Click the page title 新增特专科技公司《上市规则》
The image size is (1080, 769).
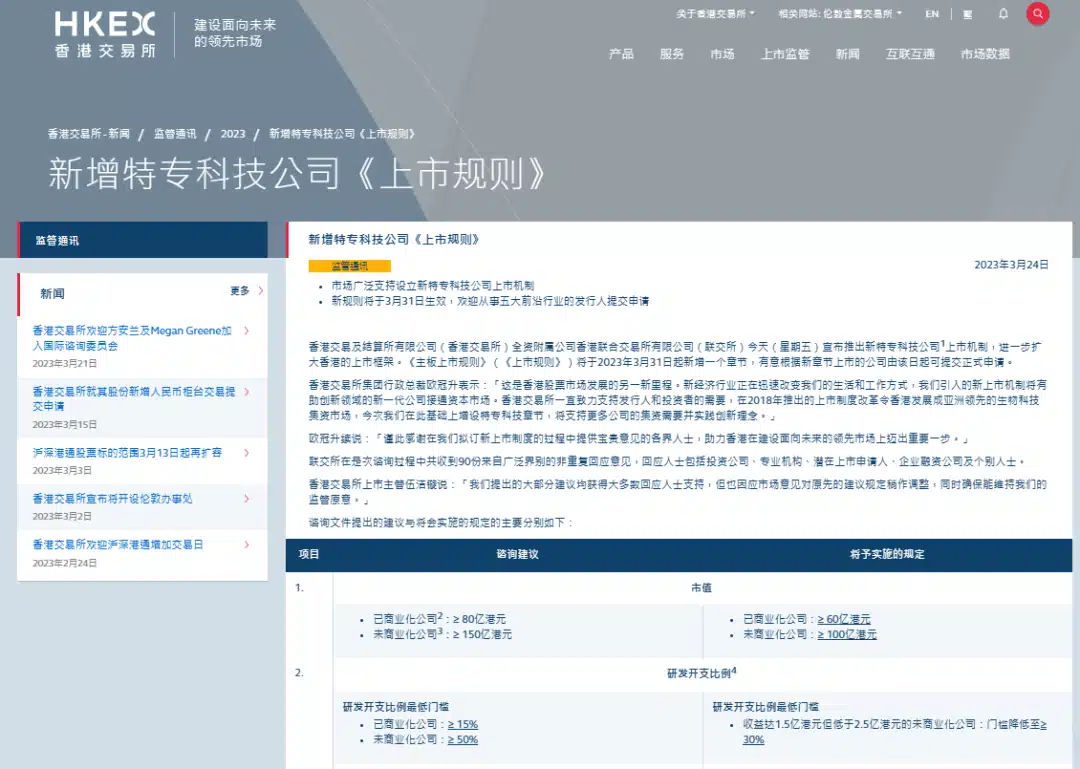coord(298,173)
